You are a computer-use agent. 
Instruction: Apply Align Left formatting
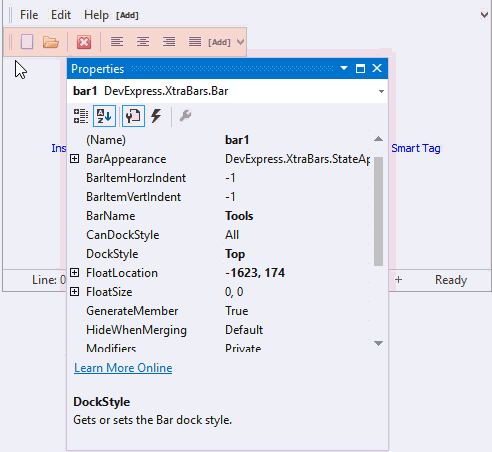pos(117,42)
